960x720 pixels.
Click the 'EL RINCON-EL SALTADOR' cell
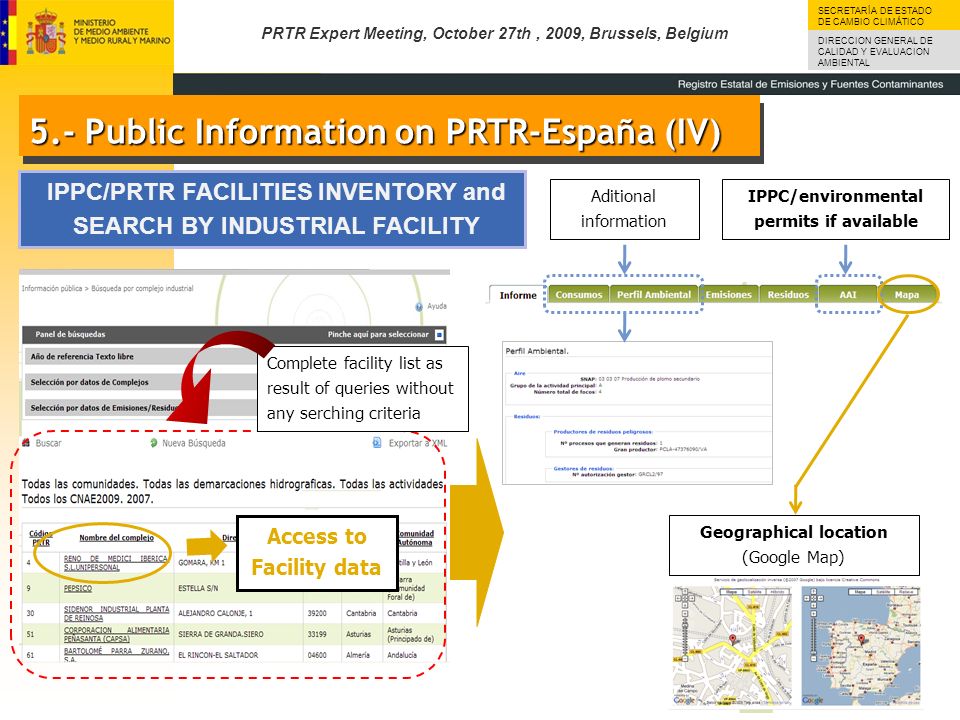(x=218, y=655)
